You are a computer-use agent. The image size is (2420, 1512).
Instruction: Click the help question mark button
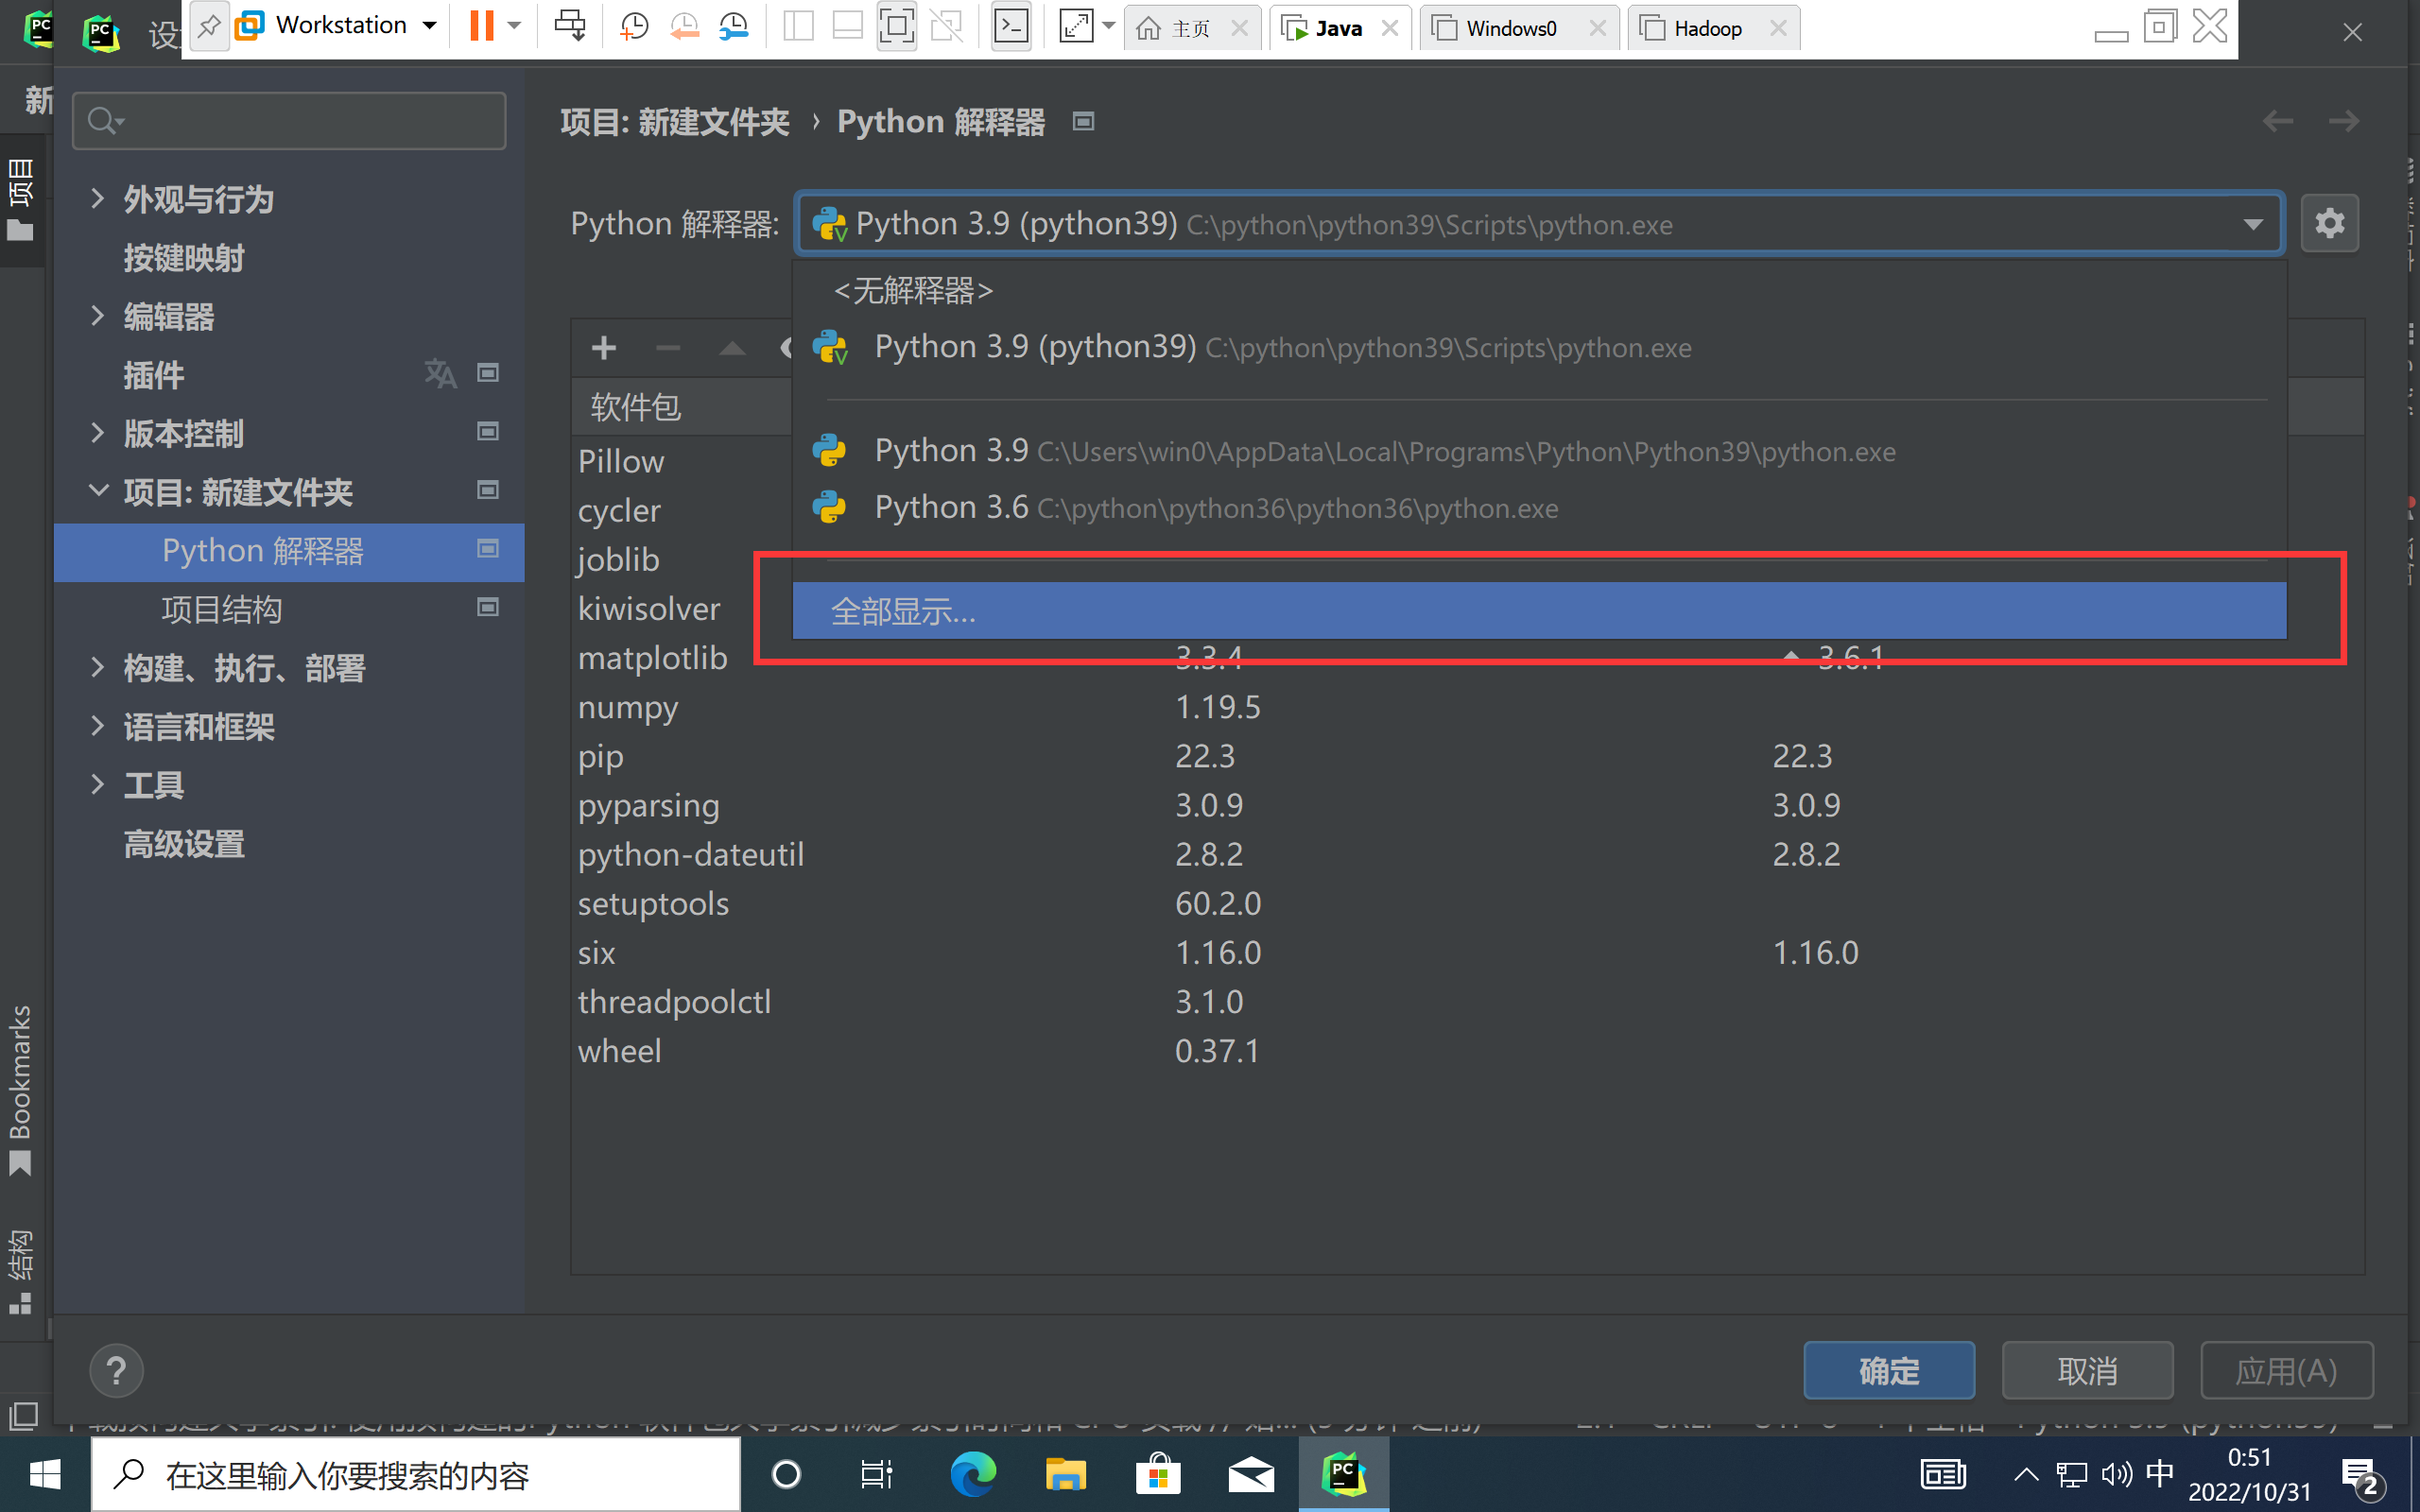[x=116, y=1369]
